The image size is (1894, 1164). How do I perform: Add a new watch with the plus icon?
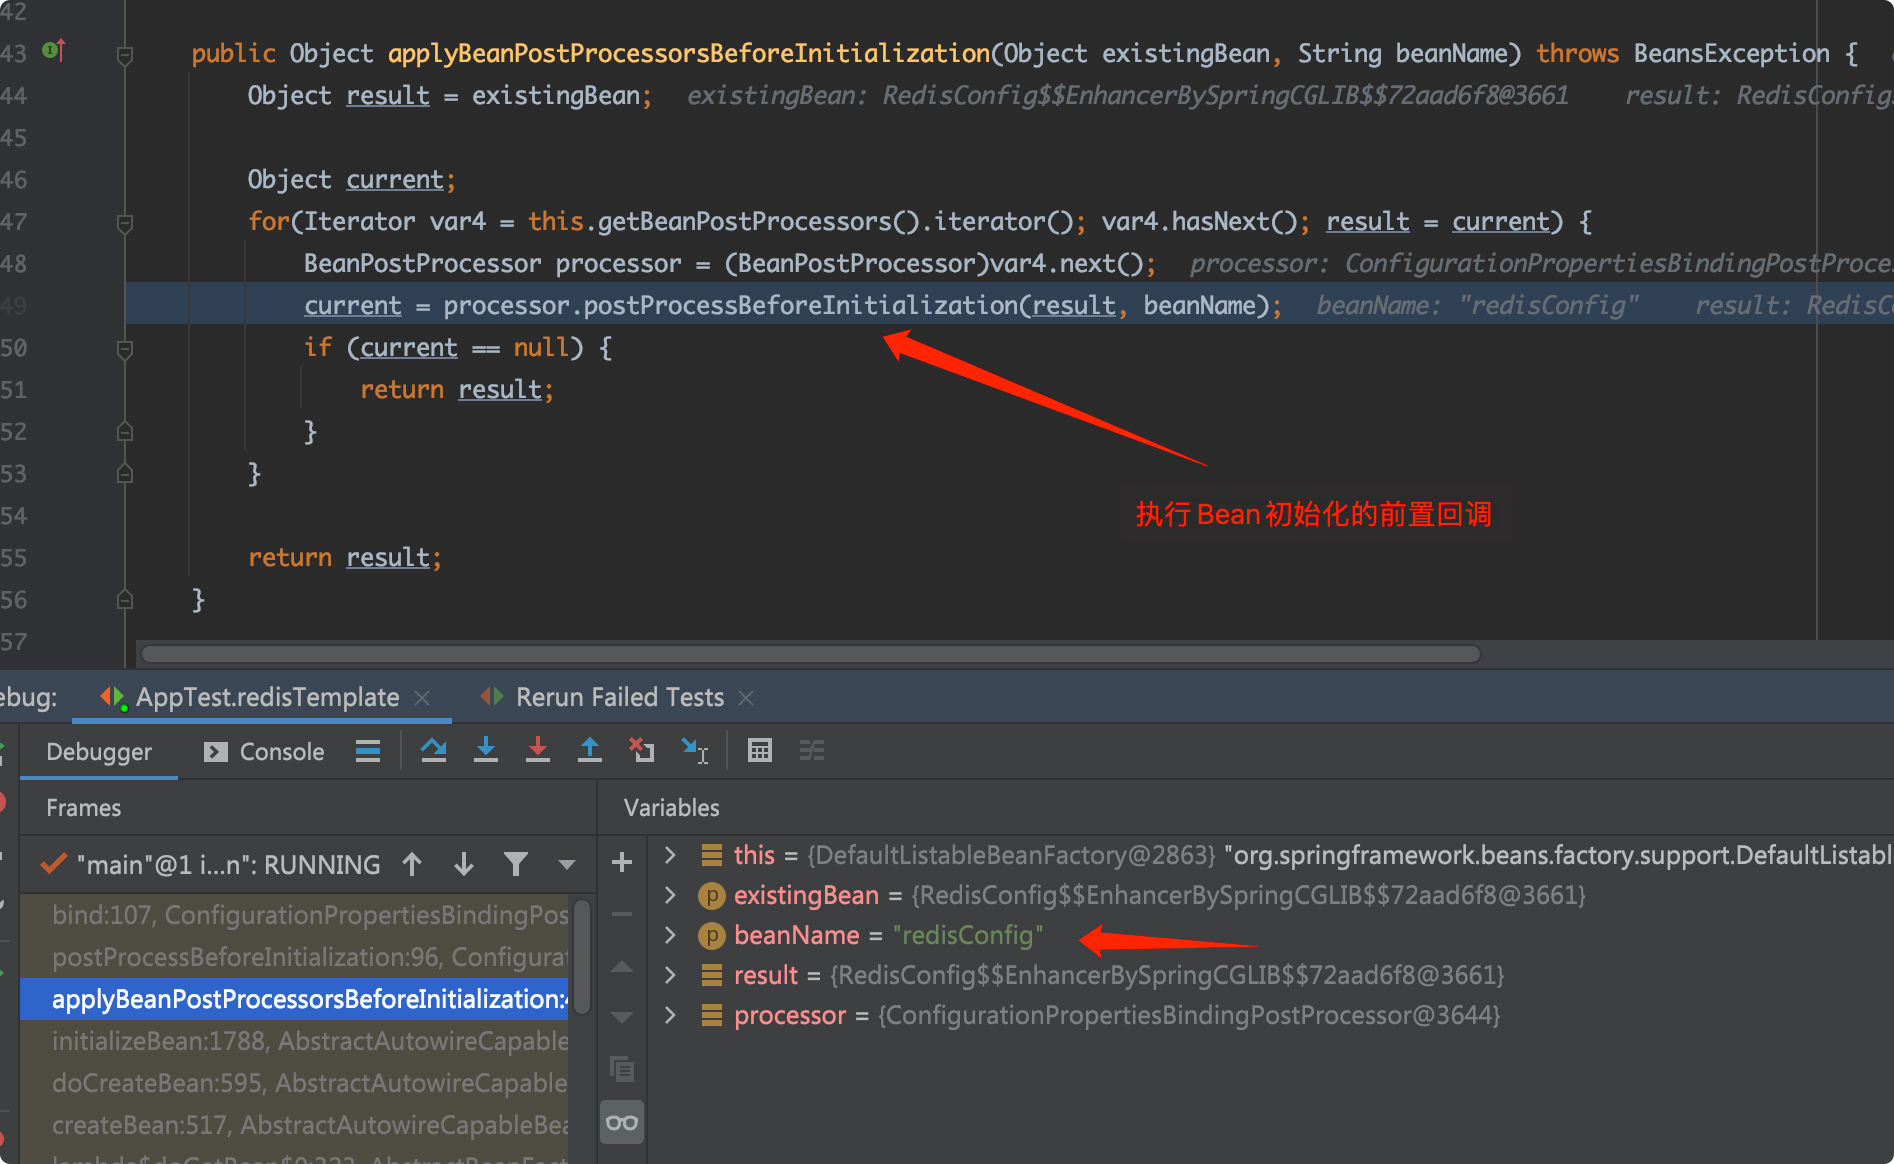click(621, 861)
